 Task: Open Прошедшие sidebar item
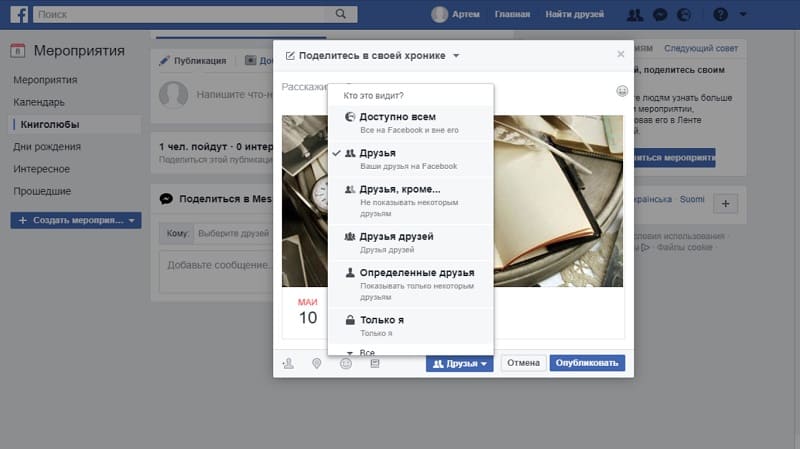(42, 191)
